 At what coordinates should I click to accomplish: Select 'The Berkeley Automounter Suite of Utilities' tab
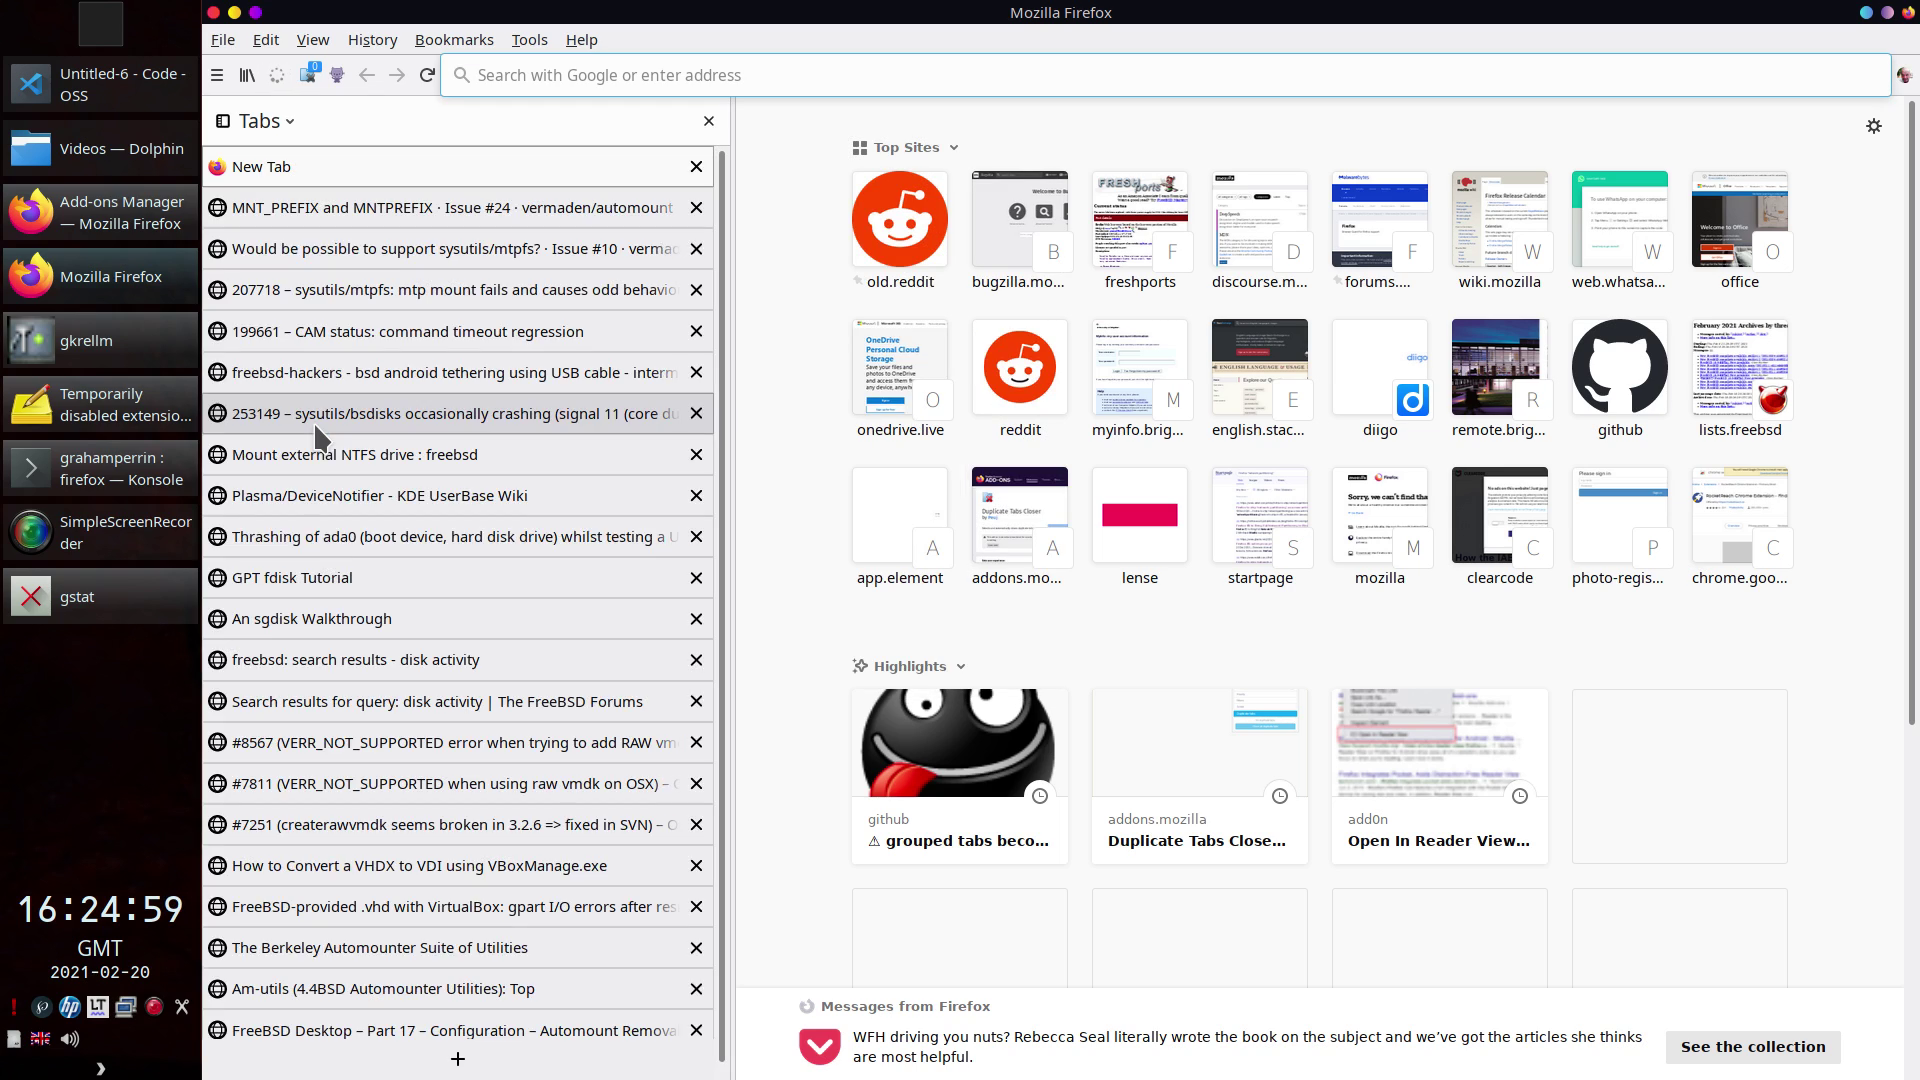coord(458,948)
